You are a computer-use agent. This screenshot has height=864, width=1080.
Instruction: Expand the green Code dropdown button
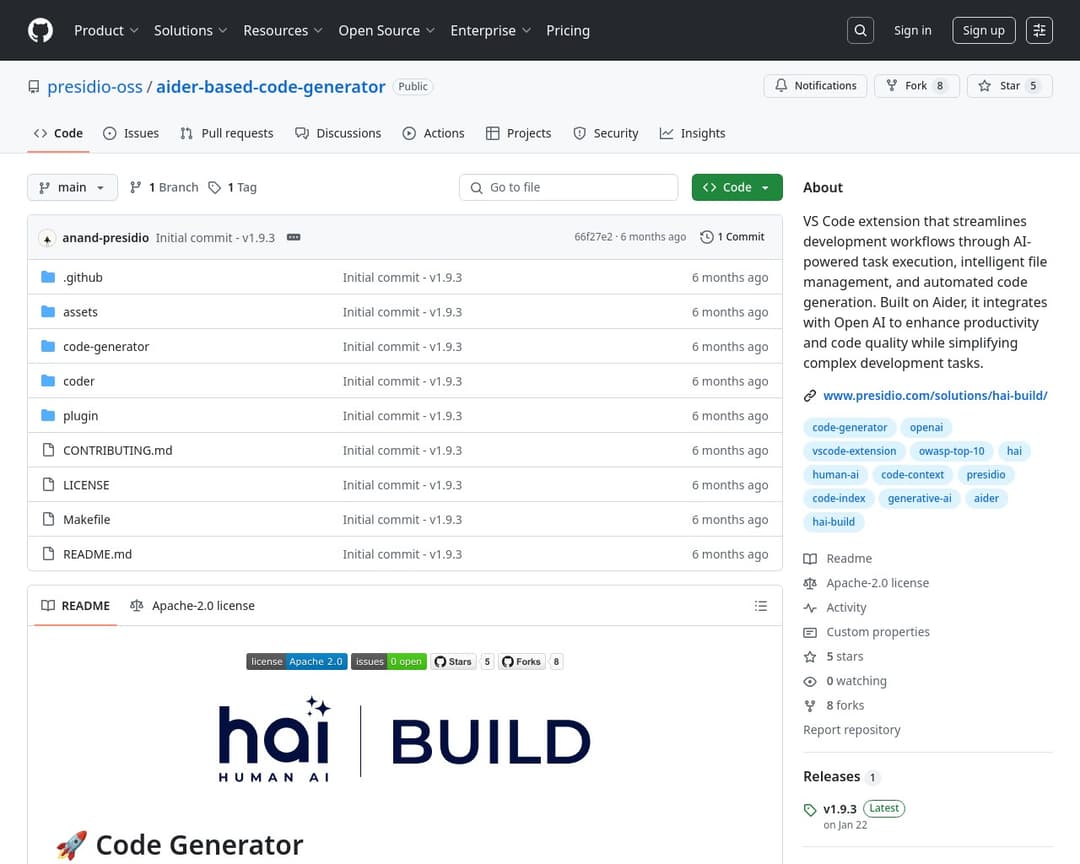click(x=737, y=187)
